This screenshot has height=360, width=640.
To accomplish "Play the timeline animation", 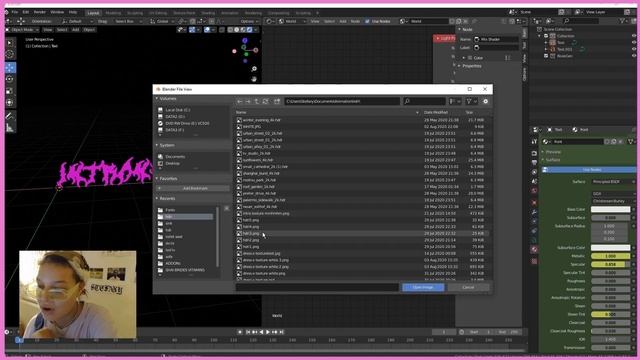I will [268, 332].
